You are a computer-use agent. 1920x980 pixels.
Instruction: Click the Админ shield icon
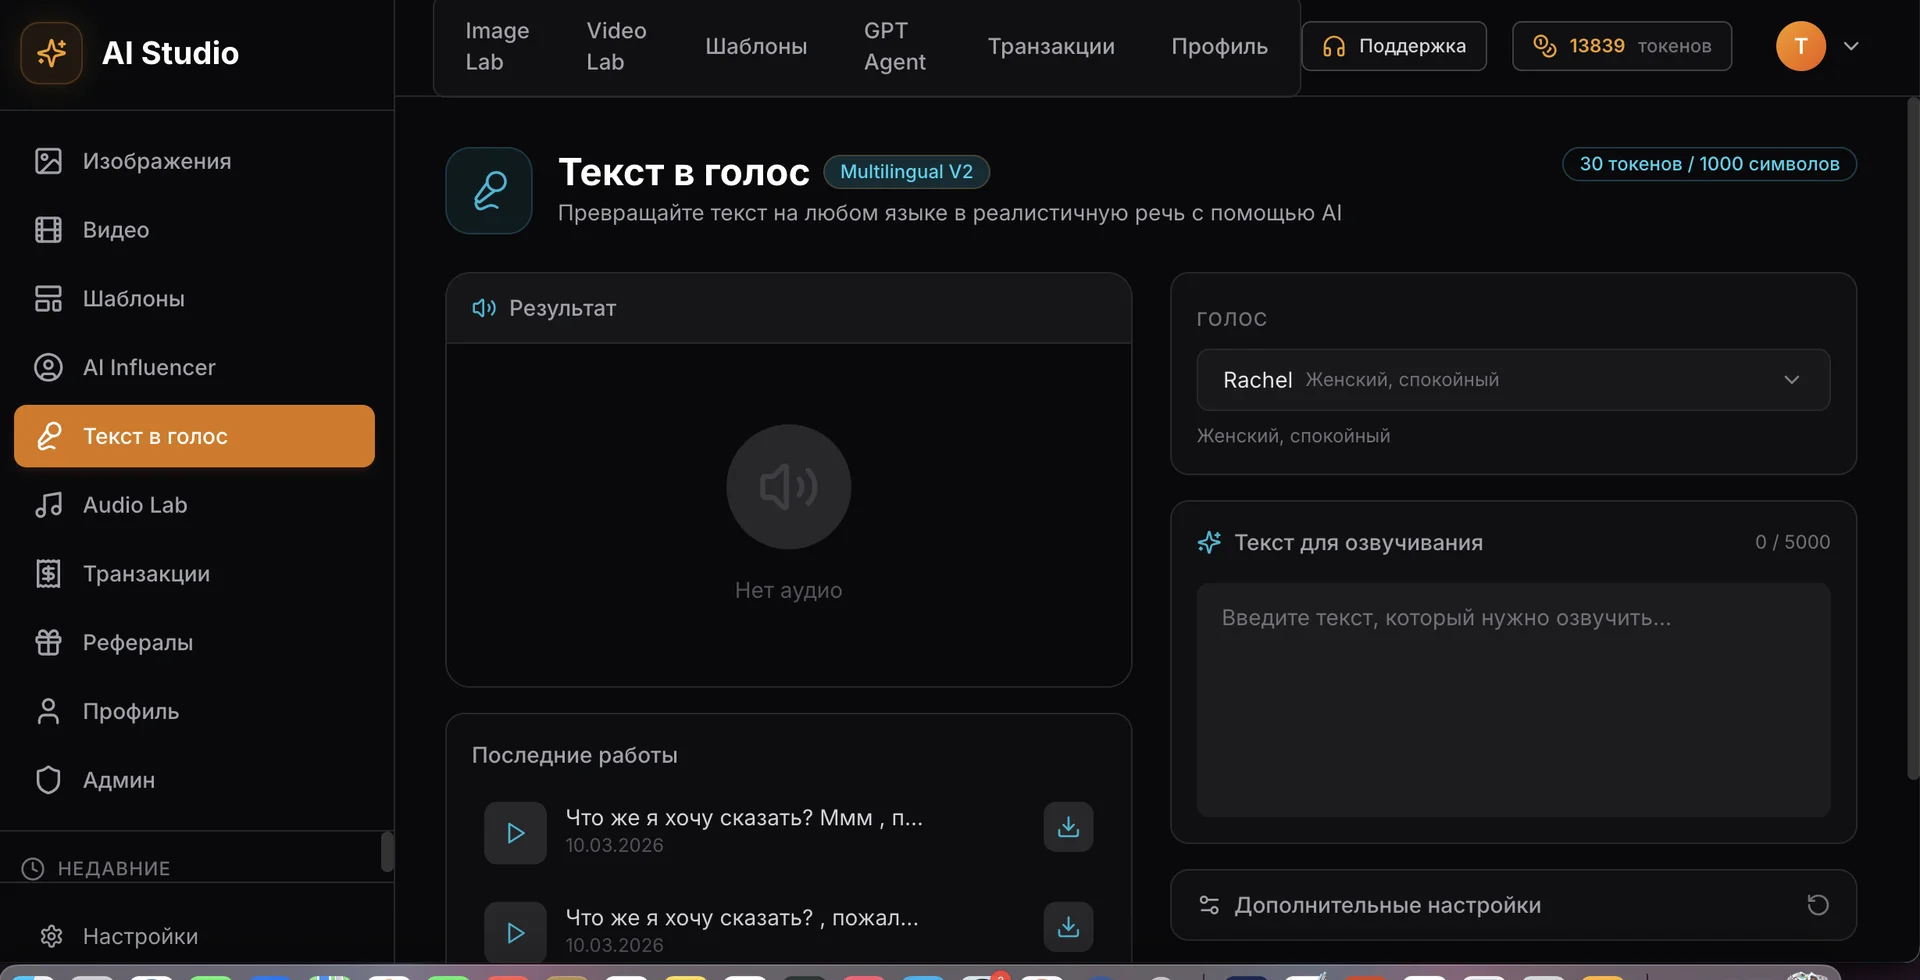pos(48,780)
